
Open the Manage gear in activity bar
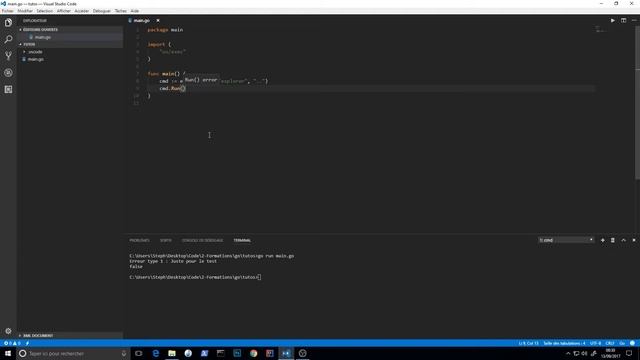(8, 331)
